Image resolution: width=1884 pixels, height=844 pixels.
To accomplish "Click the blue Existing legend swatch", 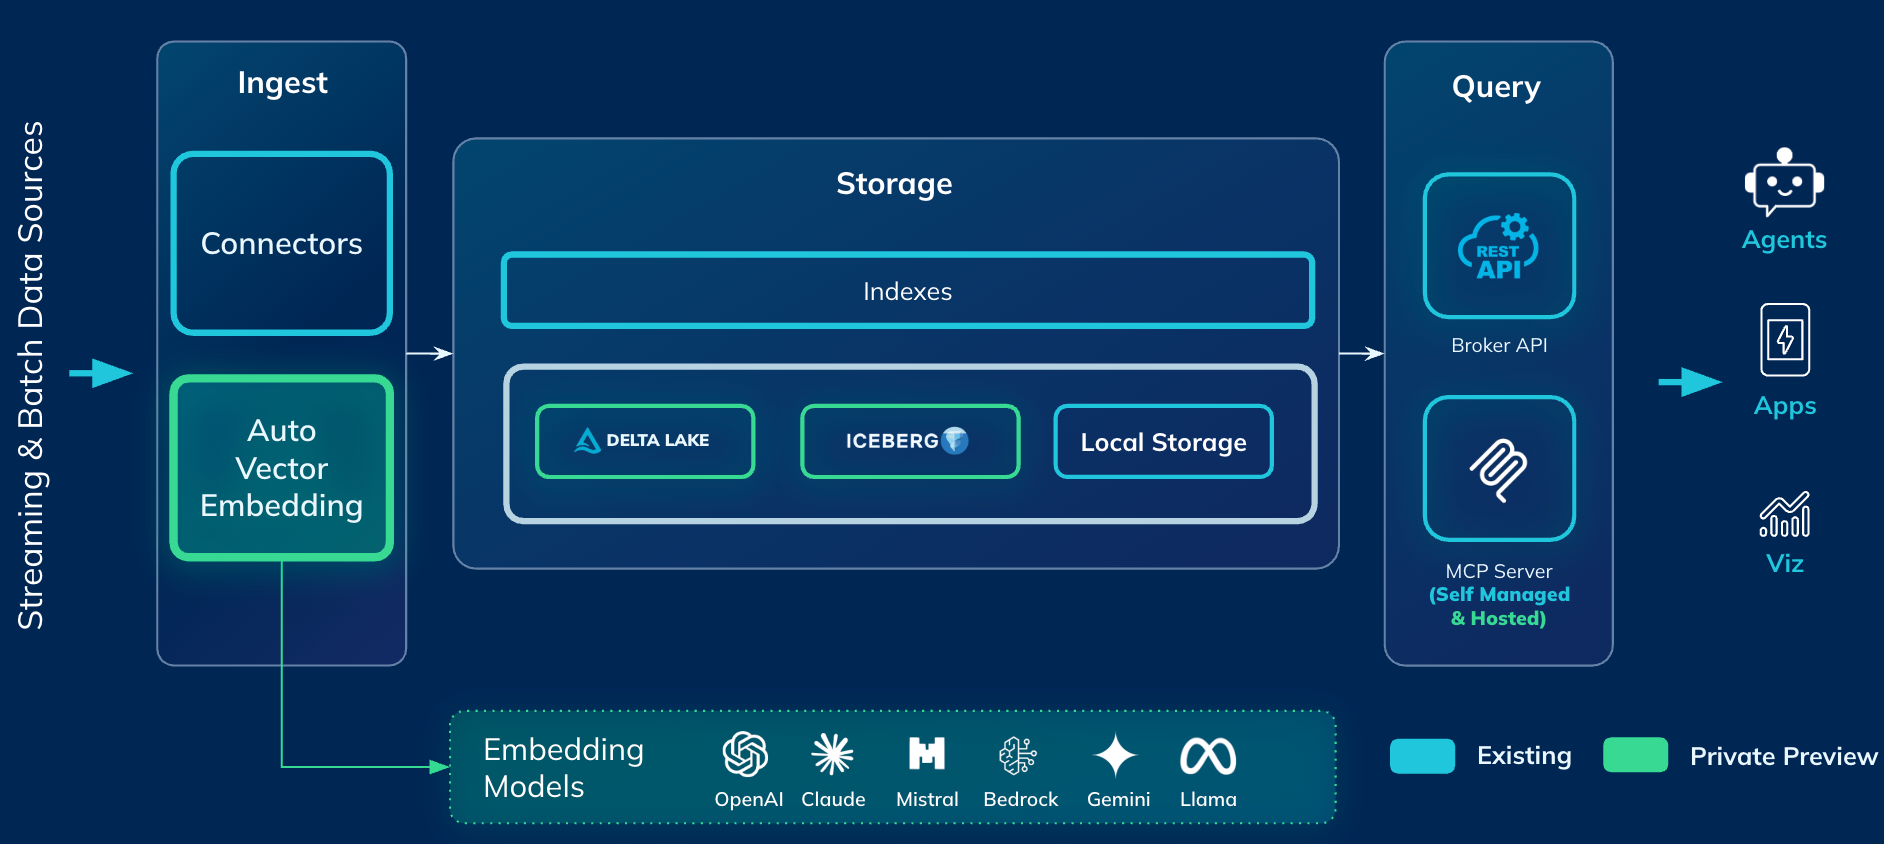I will (1422, 756).
